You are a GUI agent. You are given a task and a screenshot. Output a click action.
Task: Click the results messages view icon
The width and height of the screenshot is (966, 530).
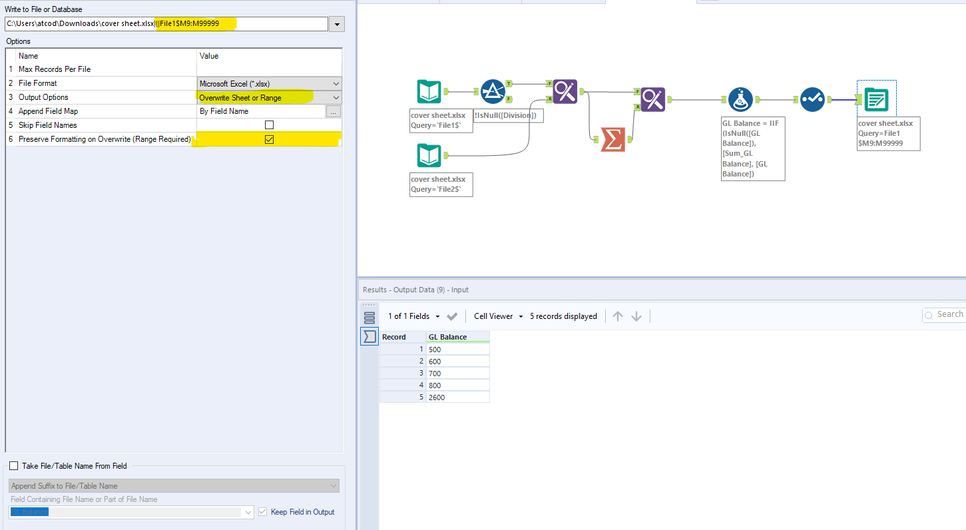pyautogui.click(x=369, y=318)
